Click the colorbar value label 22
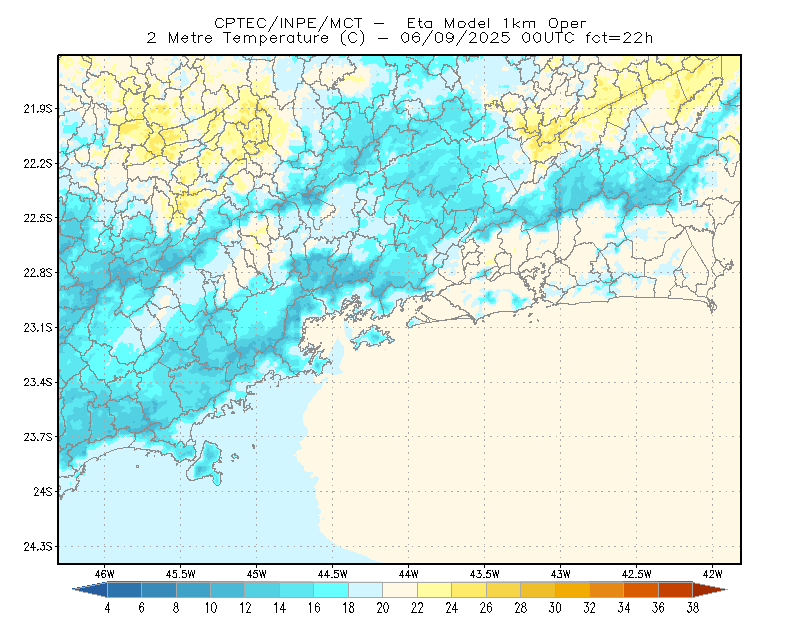 417,608
